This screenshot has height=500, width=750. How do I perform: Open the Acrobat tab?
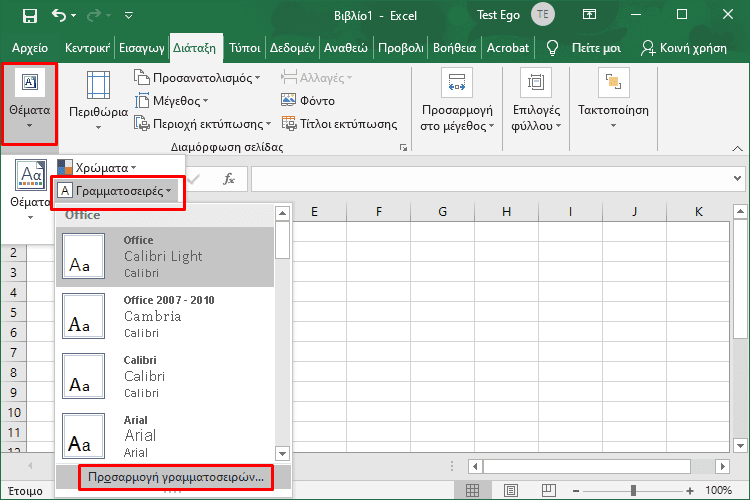(507, 48)
